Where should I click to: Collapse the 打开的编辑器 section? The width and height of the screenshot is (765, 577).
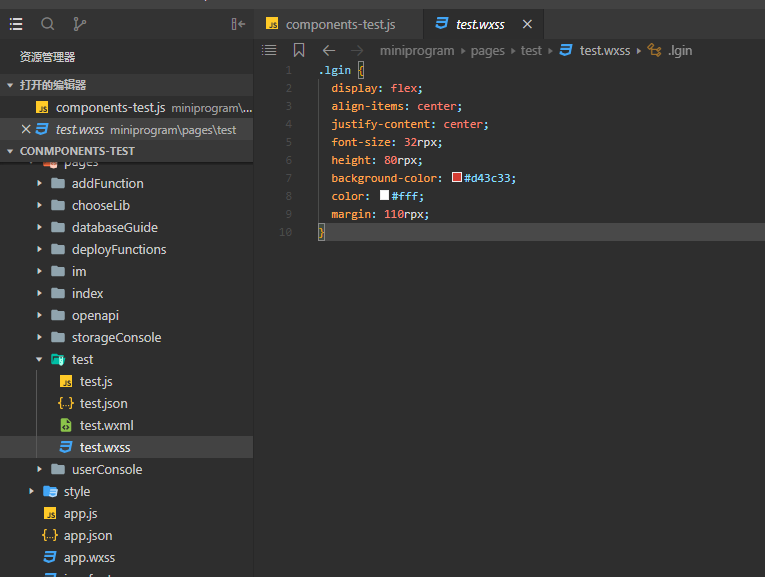126,85
